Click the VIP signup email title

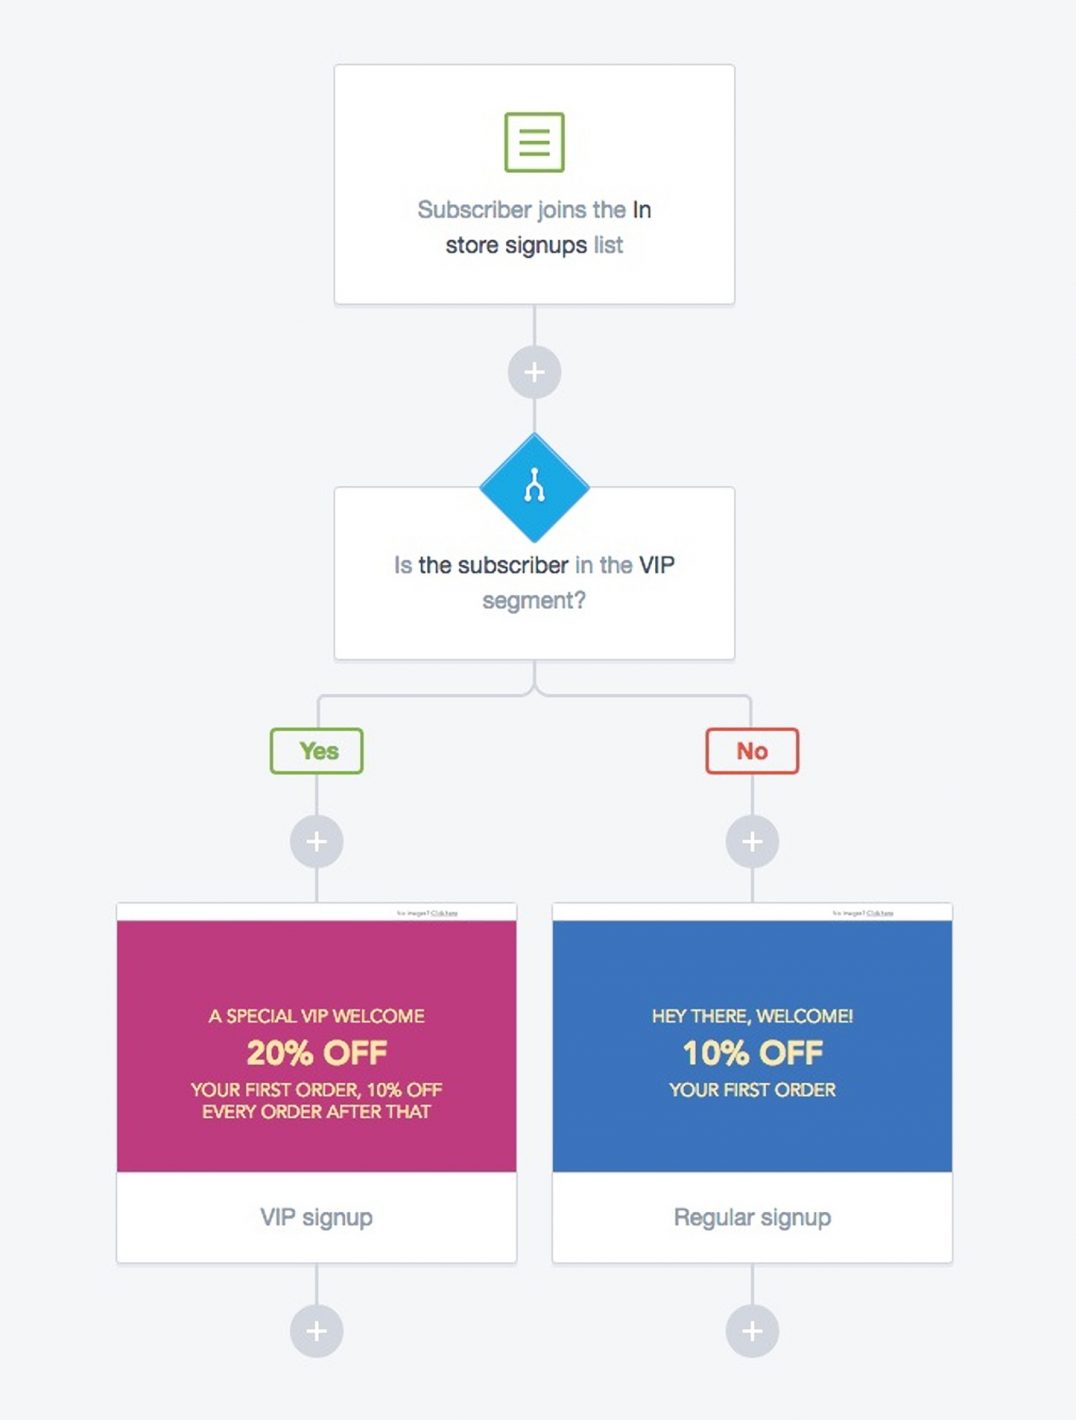(x=316, y=1217)
